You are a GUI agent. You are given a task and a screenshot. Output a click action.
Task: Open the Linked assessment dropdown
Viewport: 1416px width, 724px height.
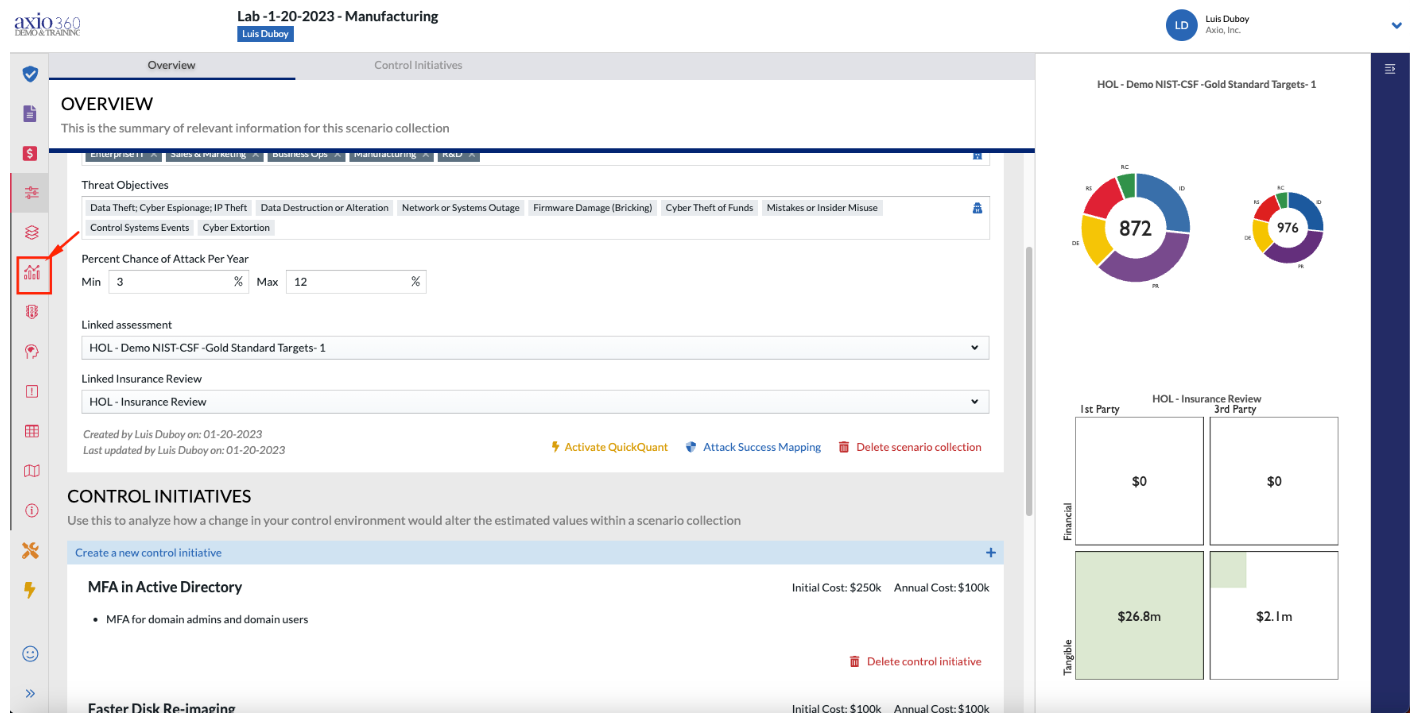[x=535, y=348]
